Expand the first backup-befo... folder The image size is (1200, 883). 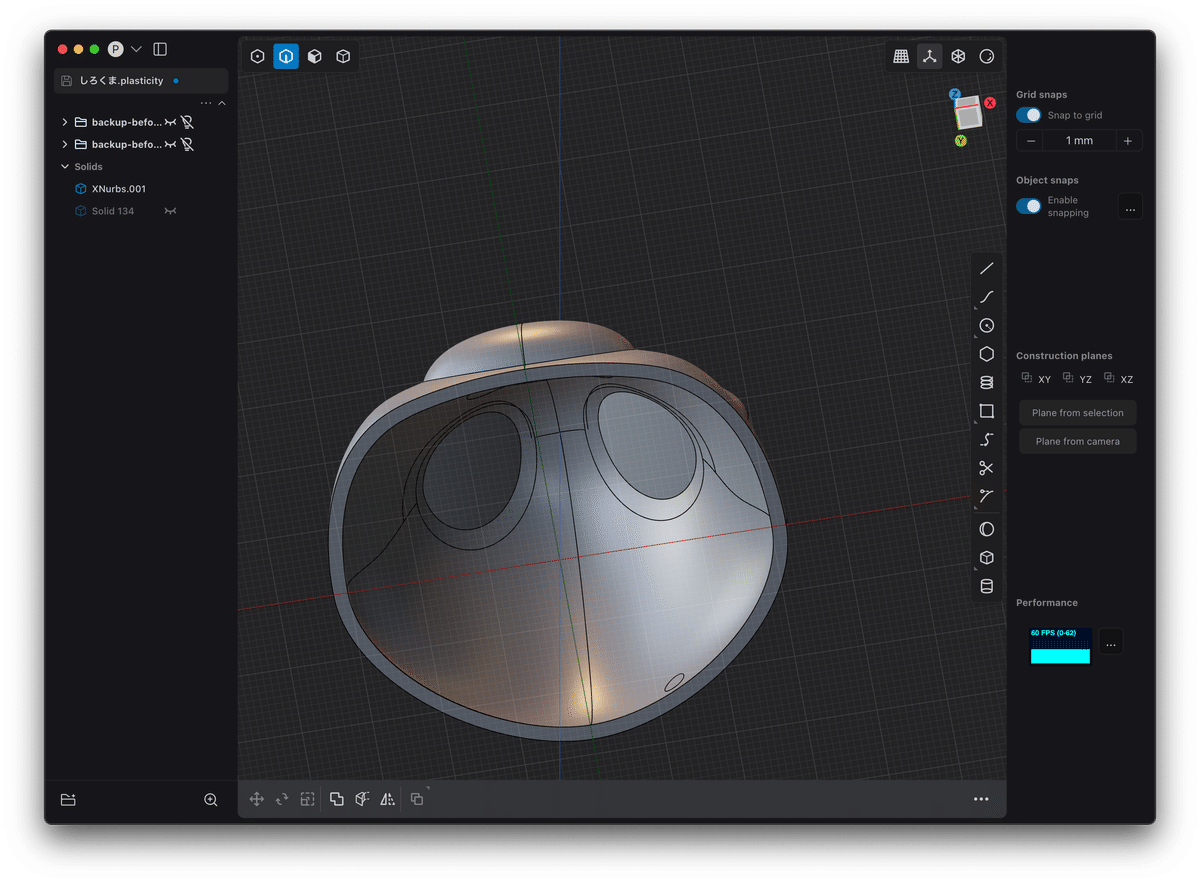tap(65, 122)
